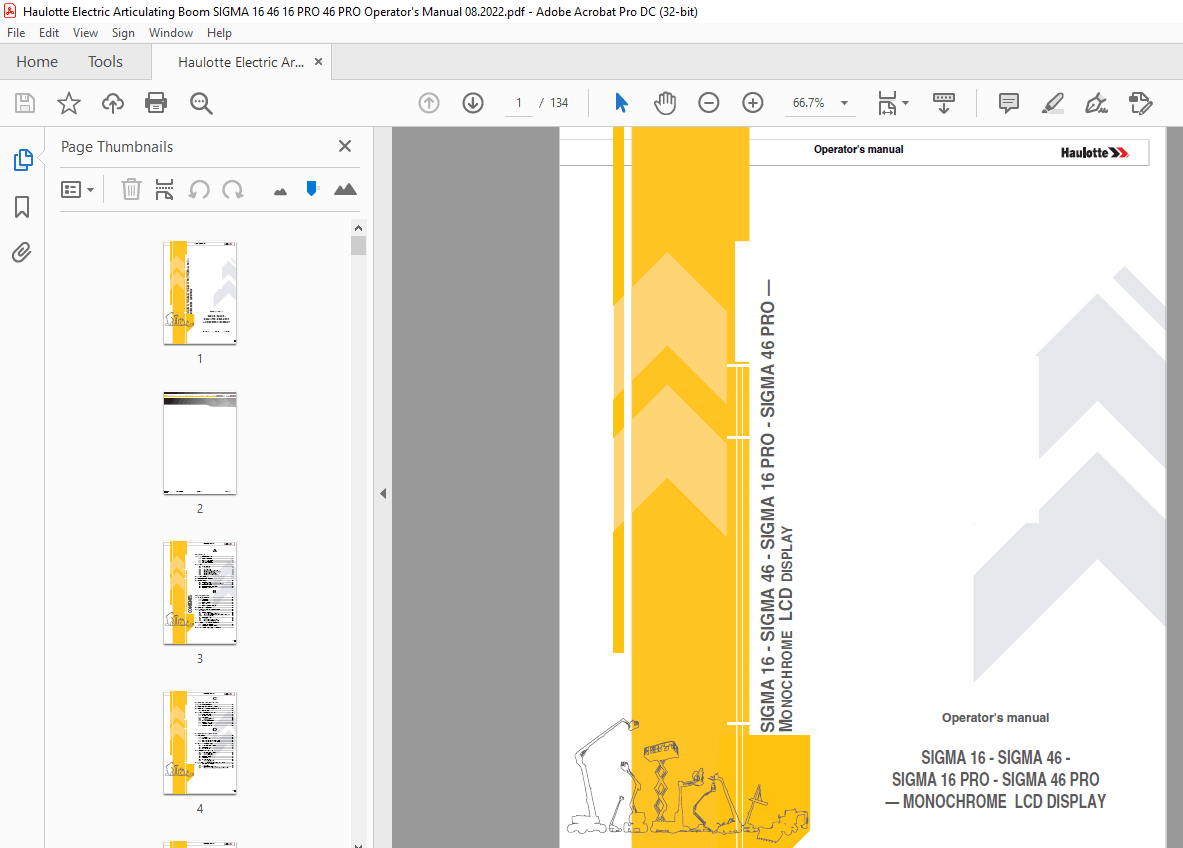Star this document as a favorite
The width and height of the screenshot is (1183, 848).
click(68, 103)
